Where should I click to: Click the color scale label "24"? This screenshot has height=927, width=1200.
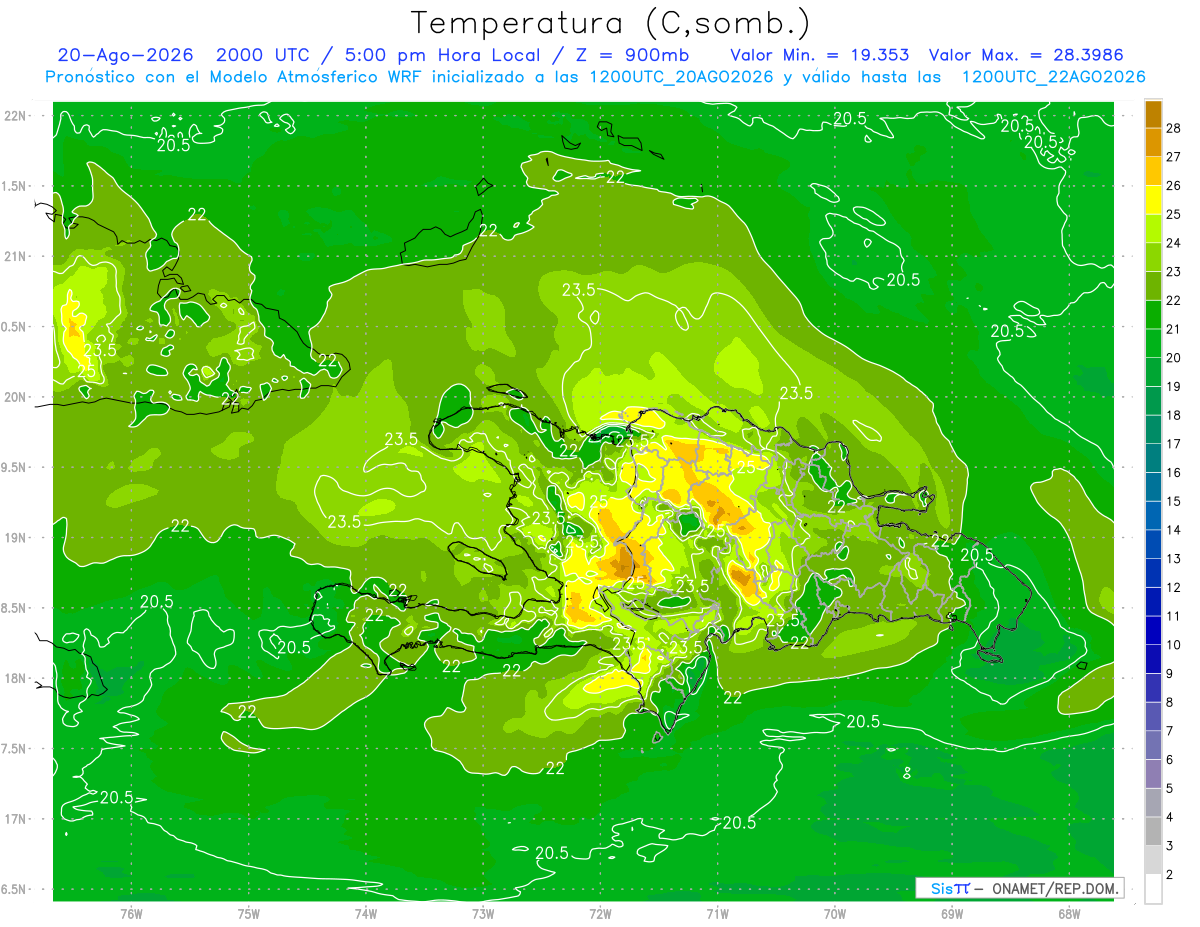pyautogui.click(x=1174, y=243)
